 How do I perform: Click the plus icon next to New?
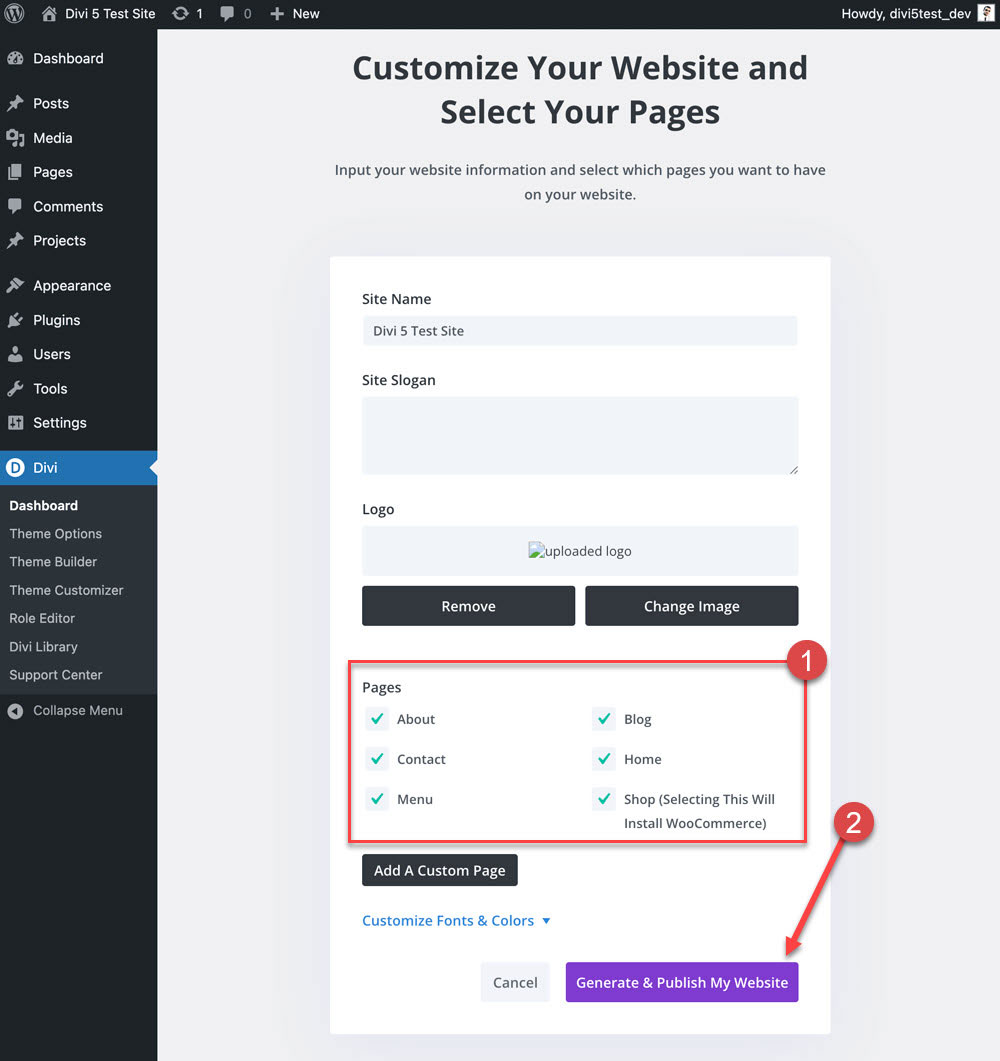pos(277,14)
